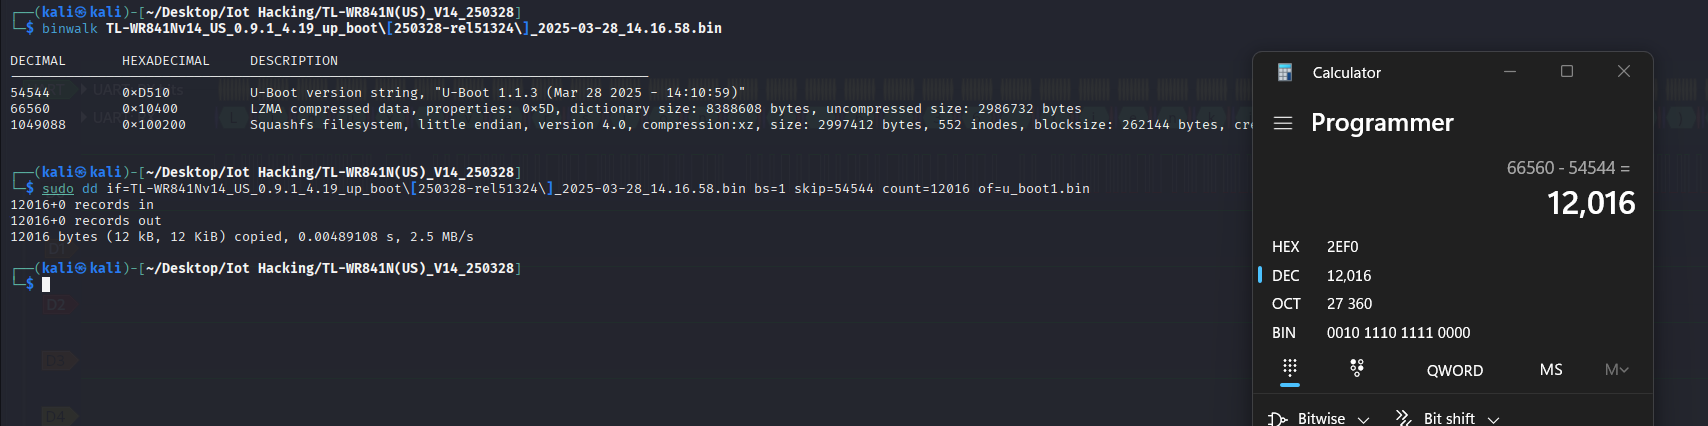1708x426 pixels.
Task: Close the Calculator window
Action: (1624, 71)
